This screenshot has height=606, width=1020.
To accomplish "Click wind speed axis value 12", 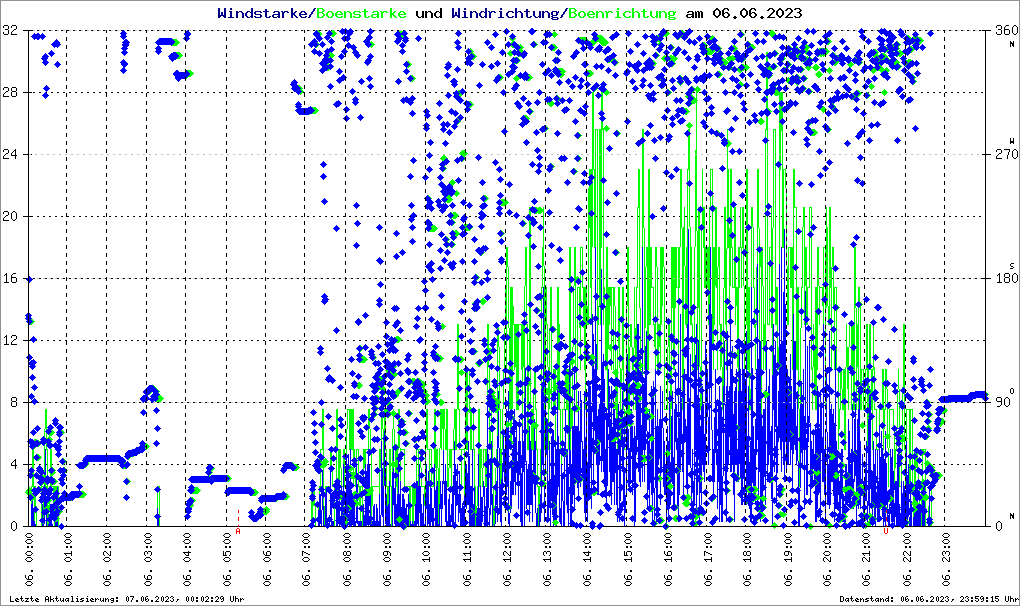I will pyautogui.click(x=10, y=341).
